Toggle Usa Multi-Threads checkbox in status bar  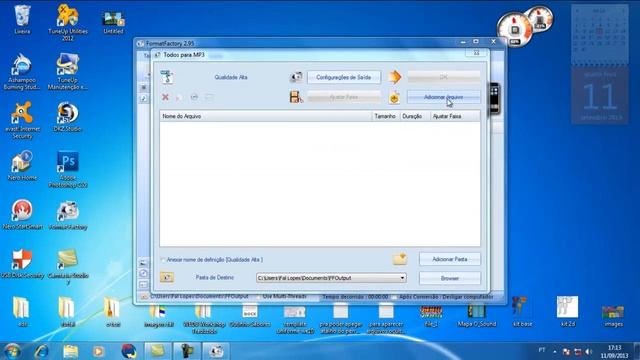point(259,296)
